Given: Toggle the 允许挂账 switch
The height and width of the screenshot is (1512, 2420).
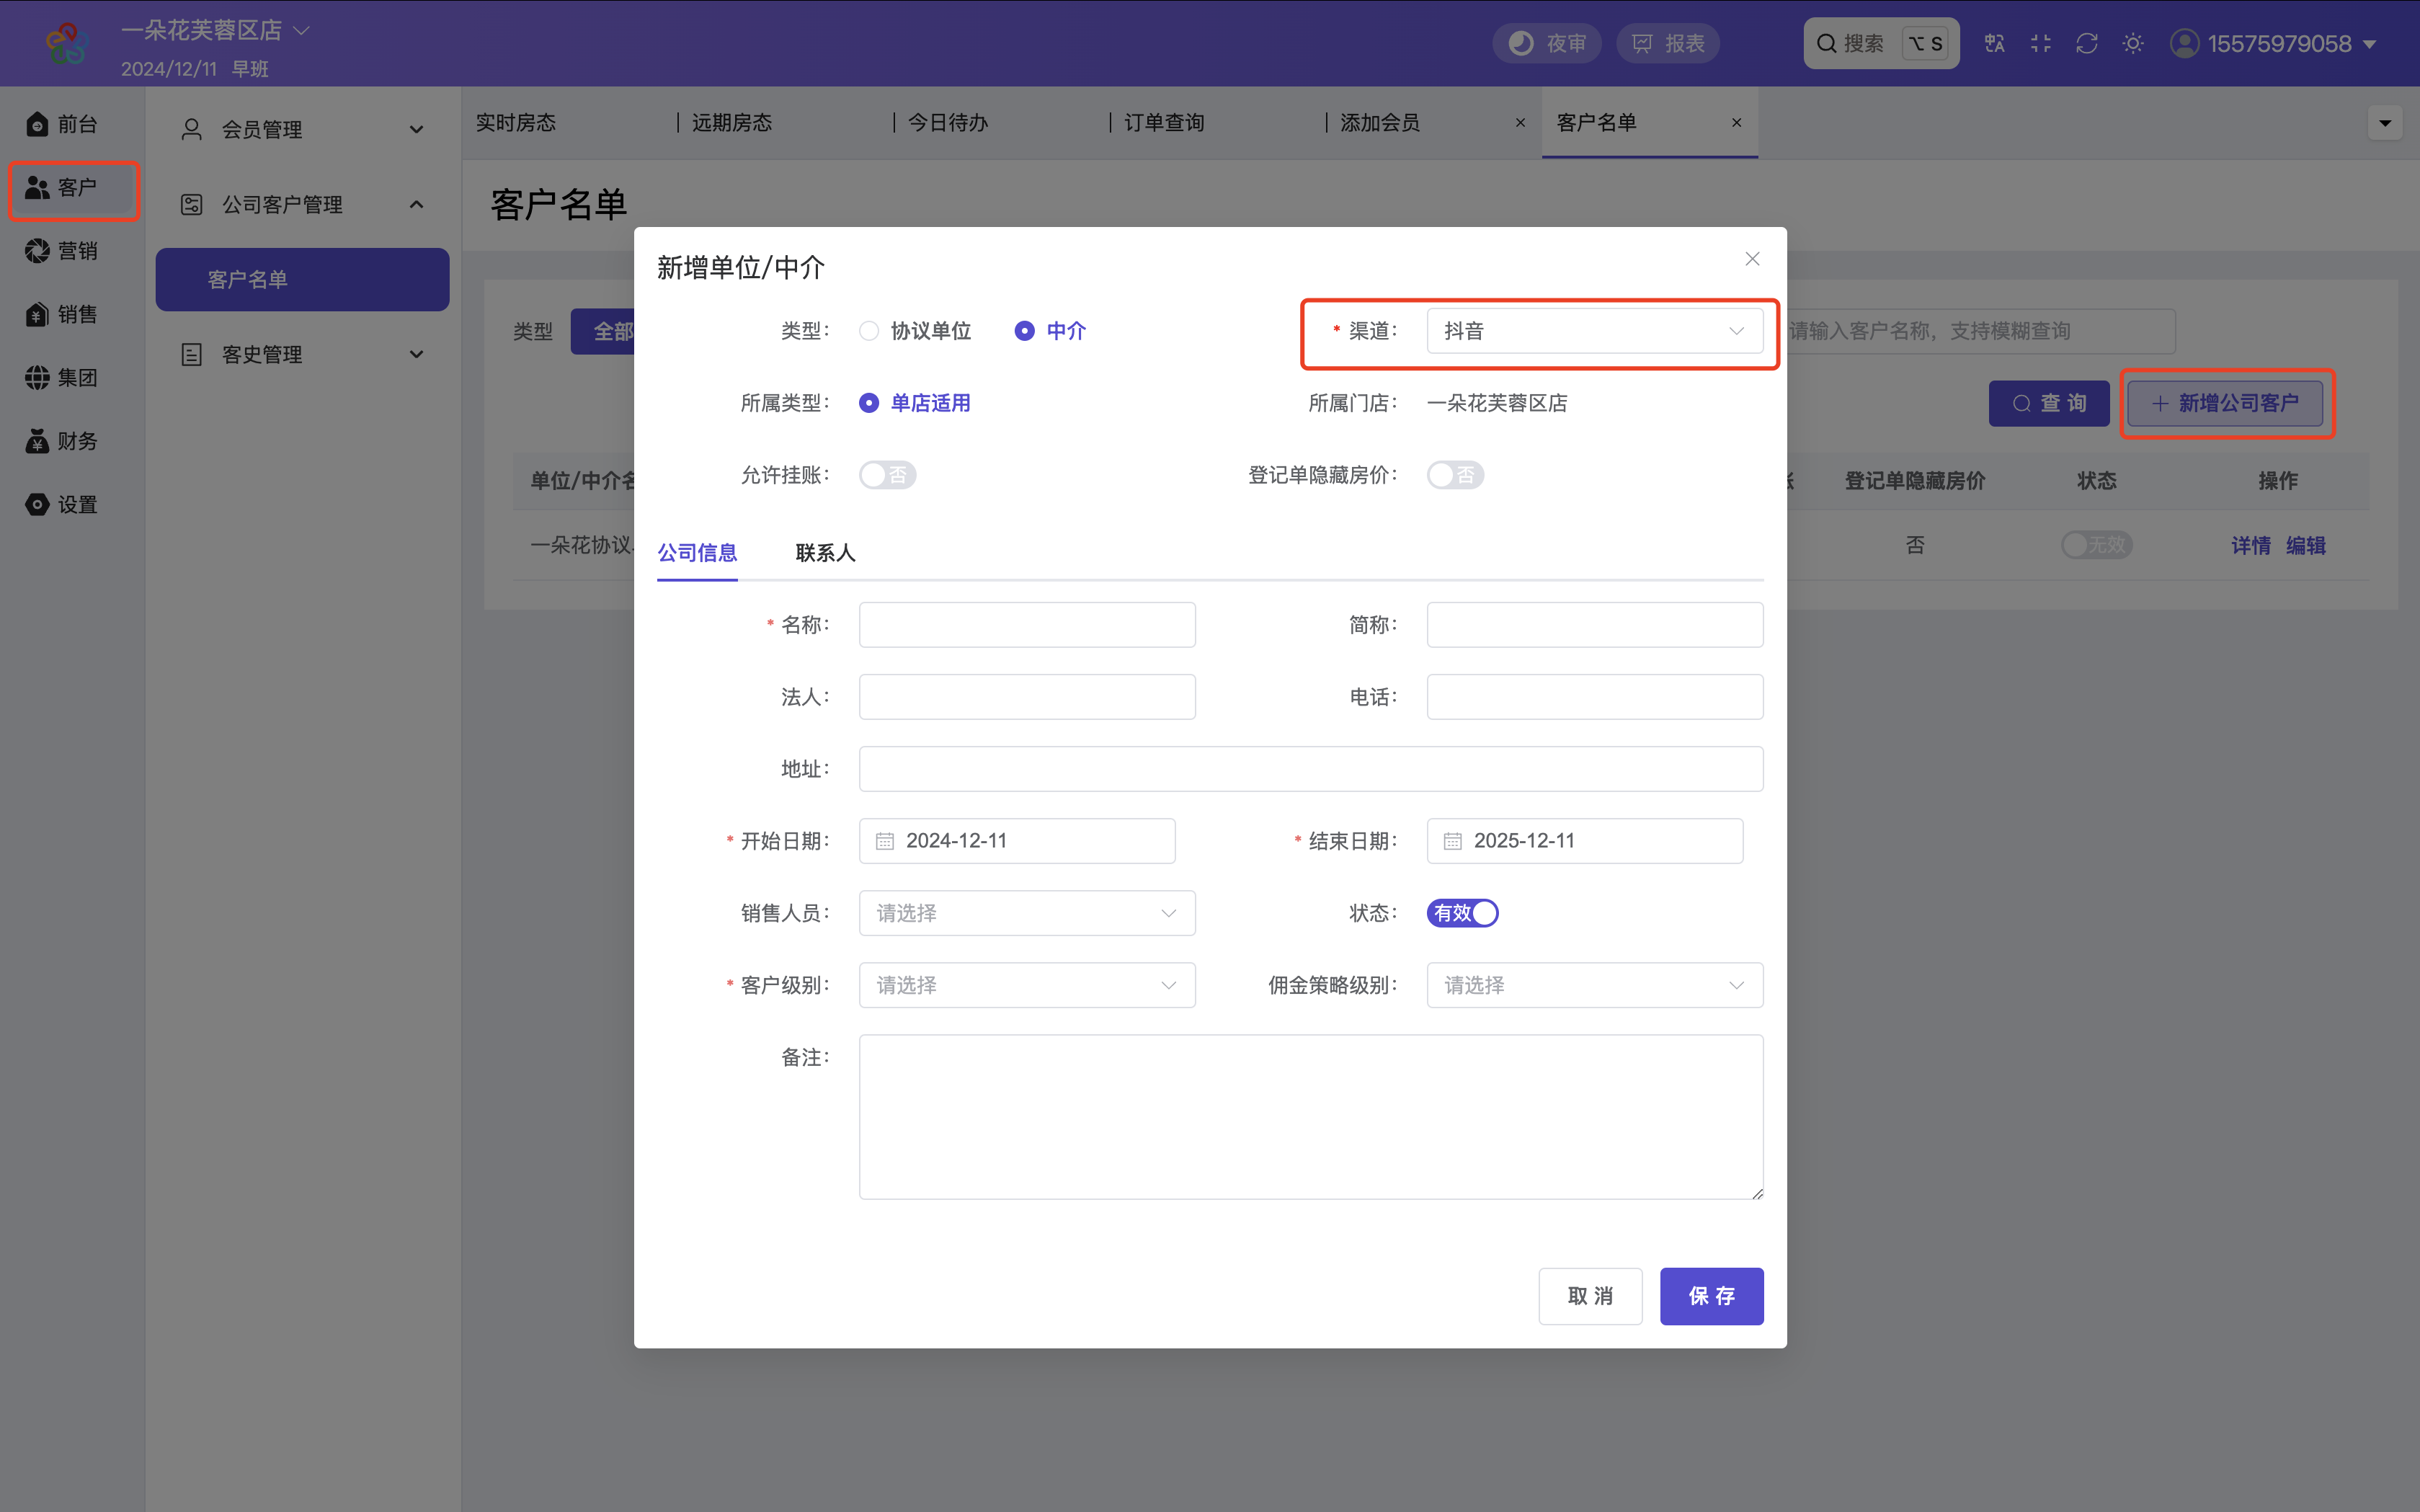Looking at the screenshot, I should [887, 475].
